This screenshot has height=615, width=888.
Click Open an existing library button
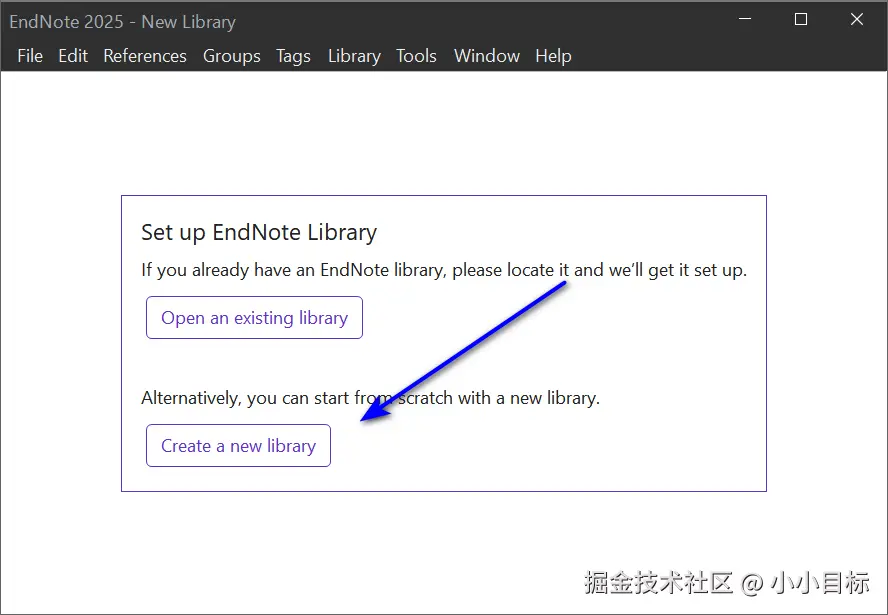point(254,318)
